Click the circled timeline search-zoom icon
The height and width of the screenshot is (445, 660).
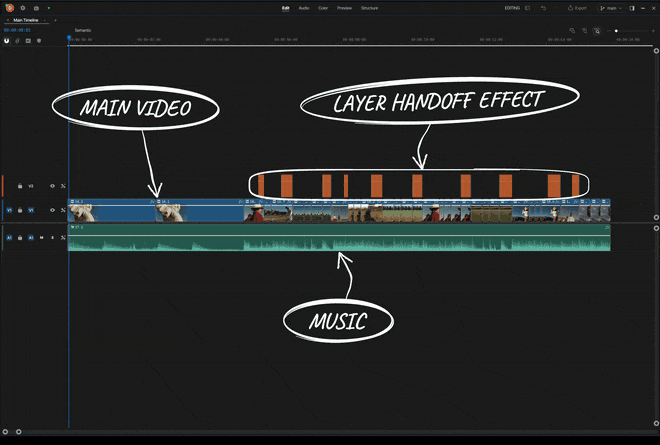tap(597, 31)
